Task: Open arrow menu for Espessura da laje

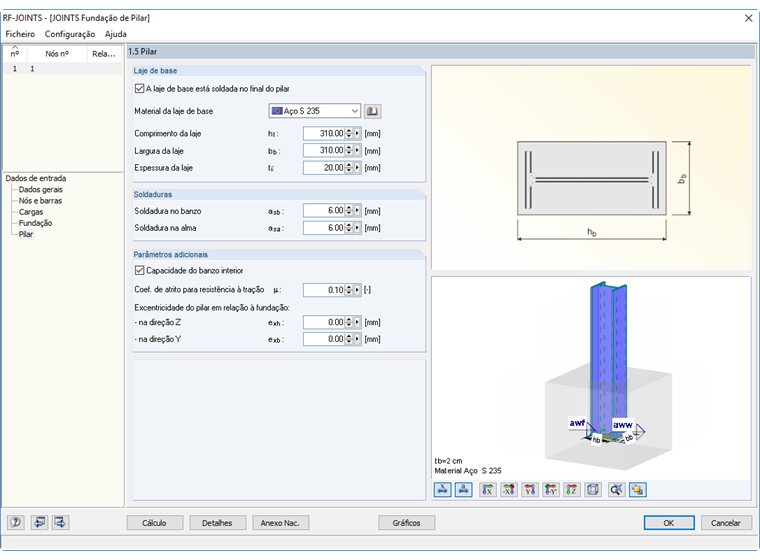Action: pos(357,168)
